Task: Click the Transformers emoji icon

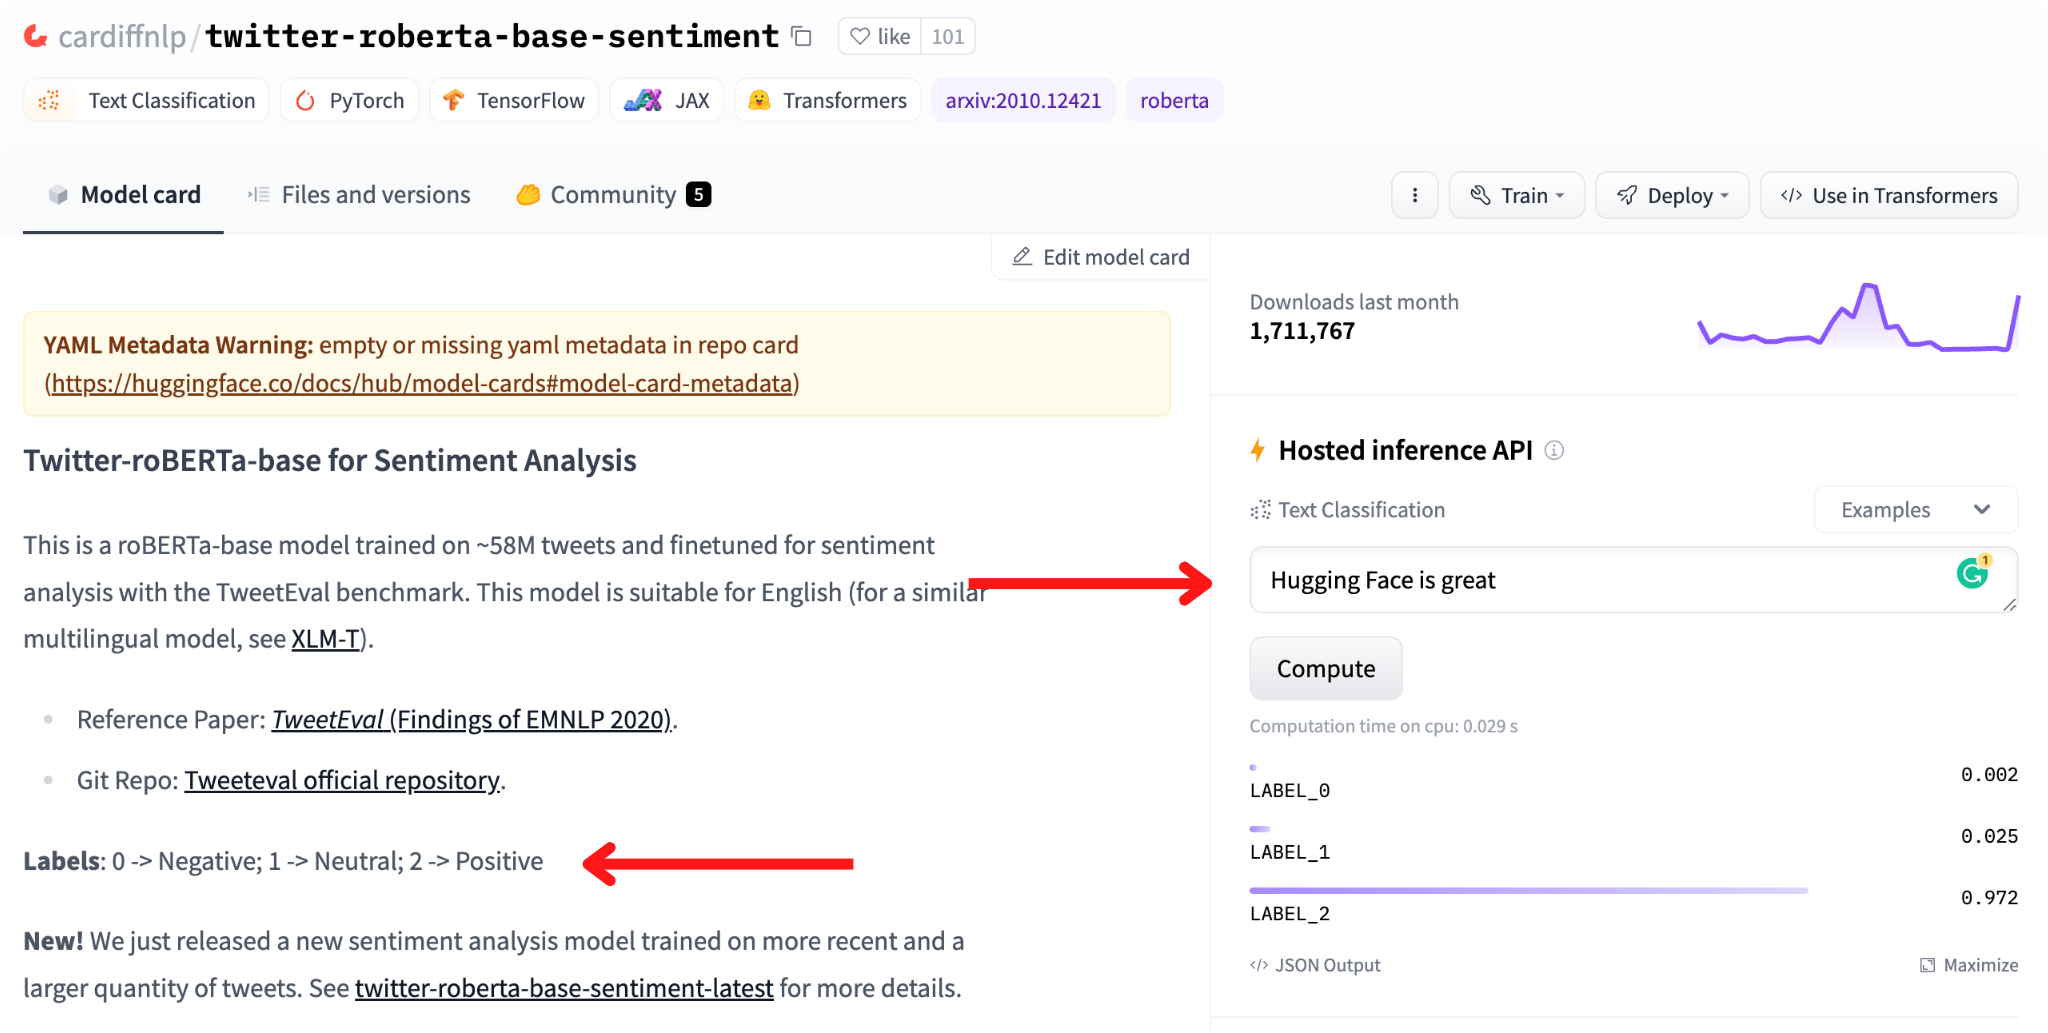Action: (760, 100)
